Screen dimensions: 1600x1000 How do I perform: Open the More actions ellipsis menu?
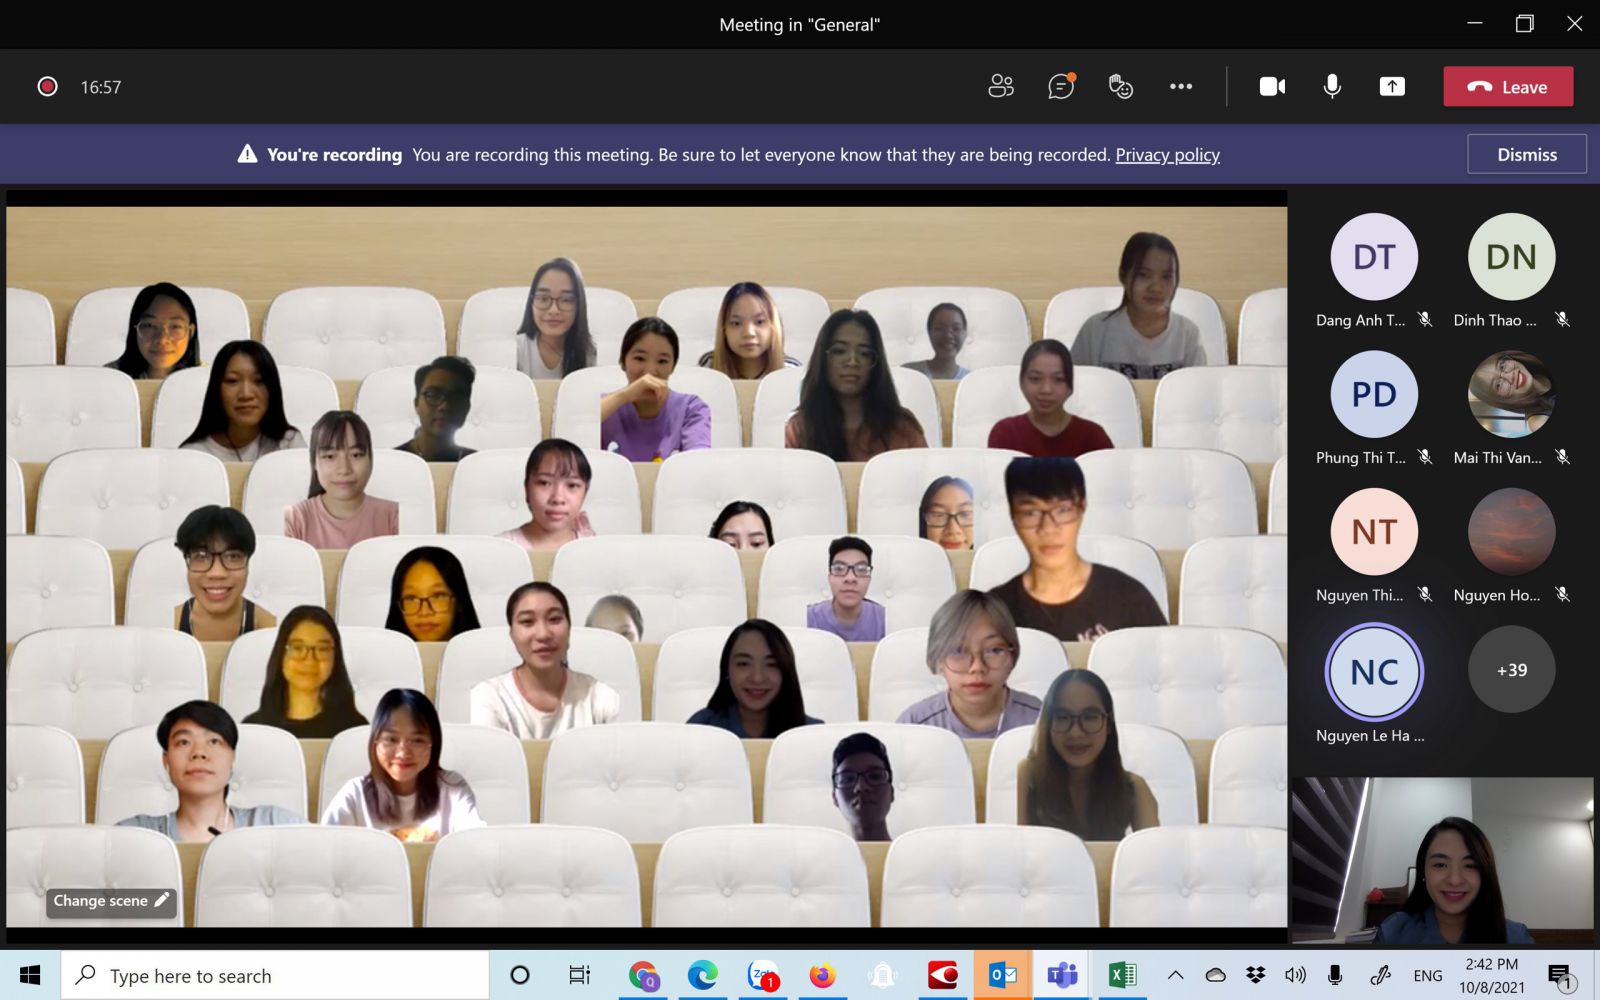1181,87
